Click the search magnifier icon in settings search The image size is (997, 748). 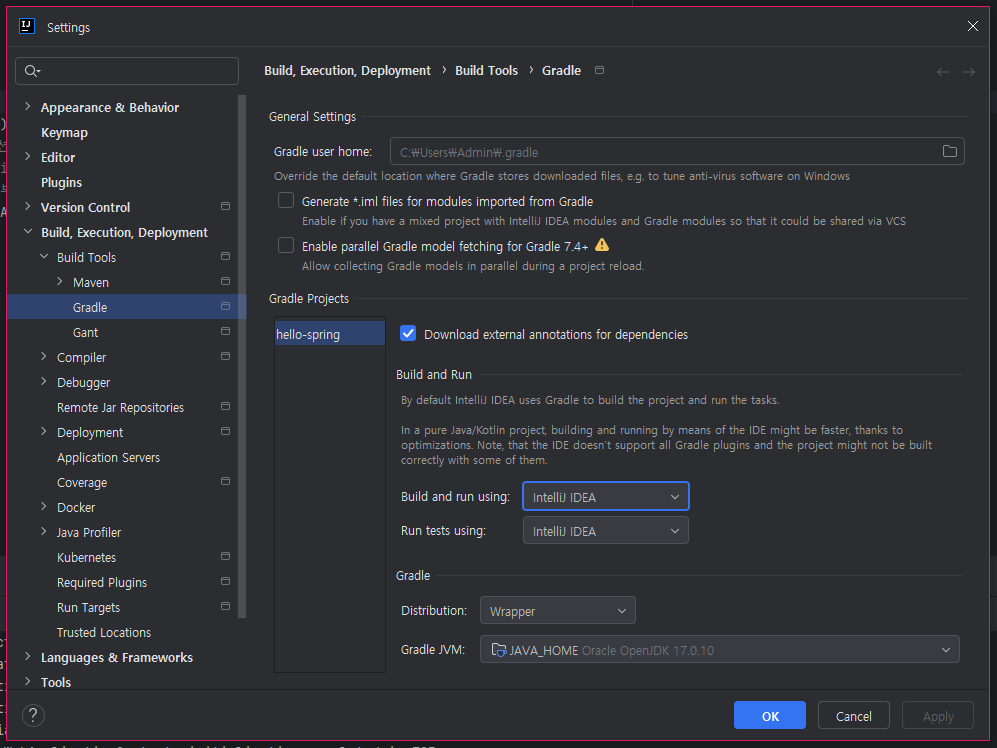click(32, 71)
